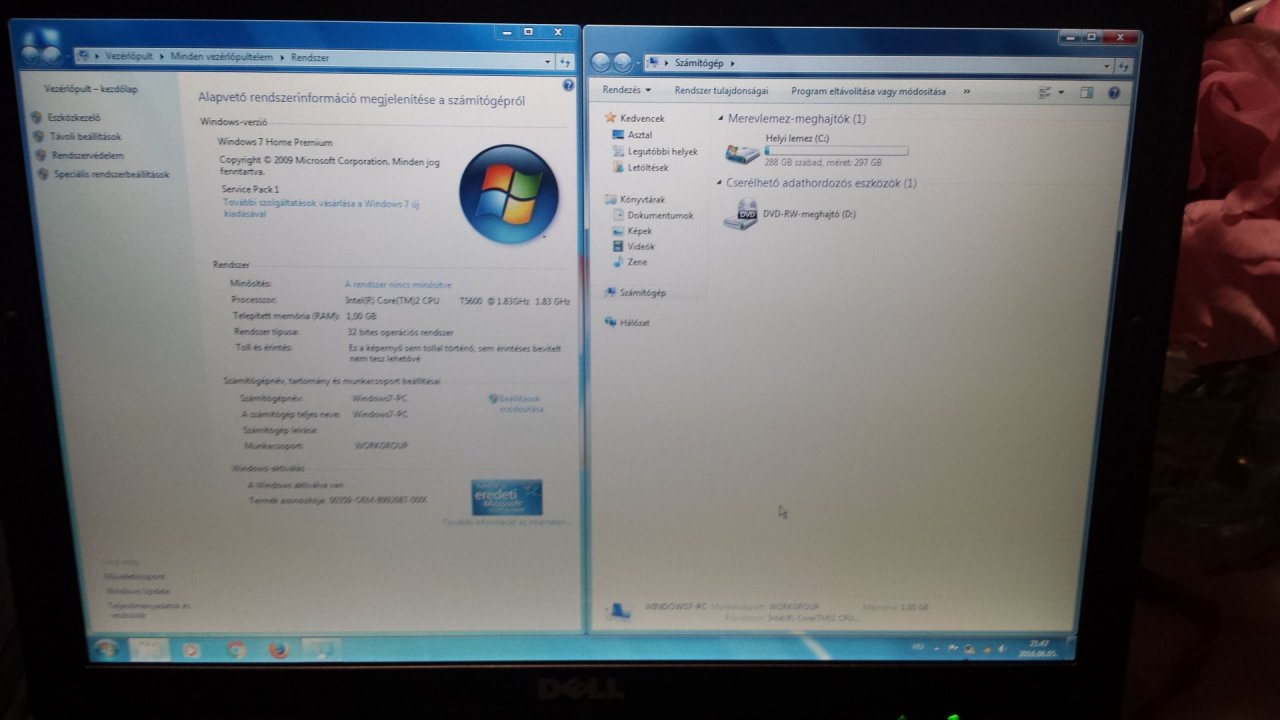
Task: Open address history dropdown in Rendszer window
Action: pos(548,61)
